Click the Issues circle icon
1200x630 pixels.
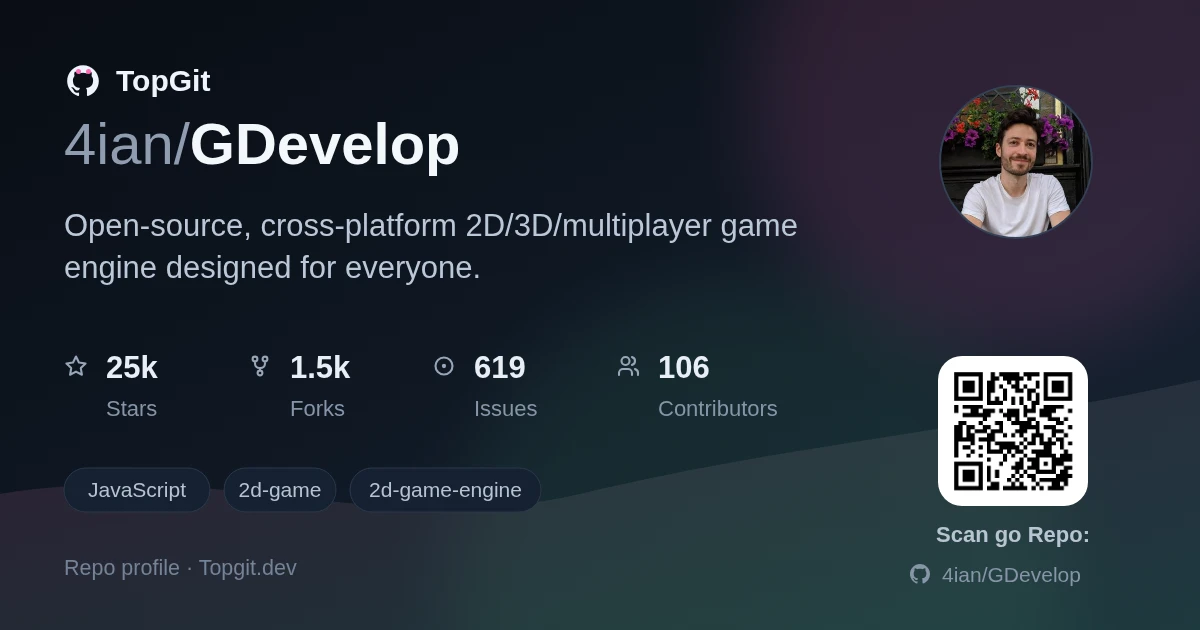coord(444,366)
